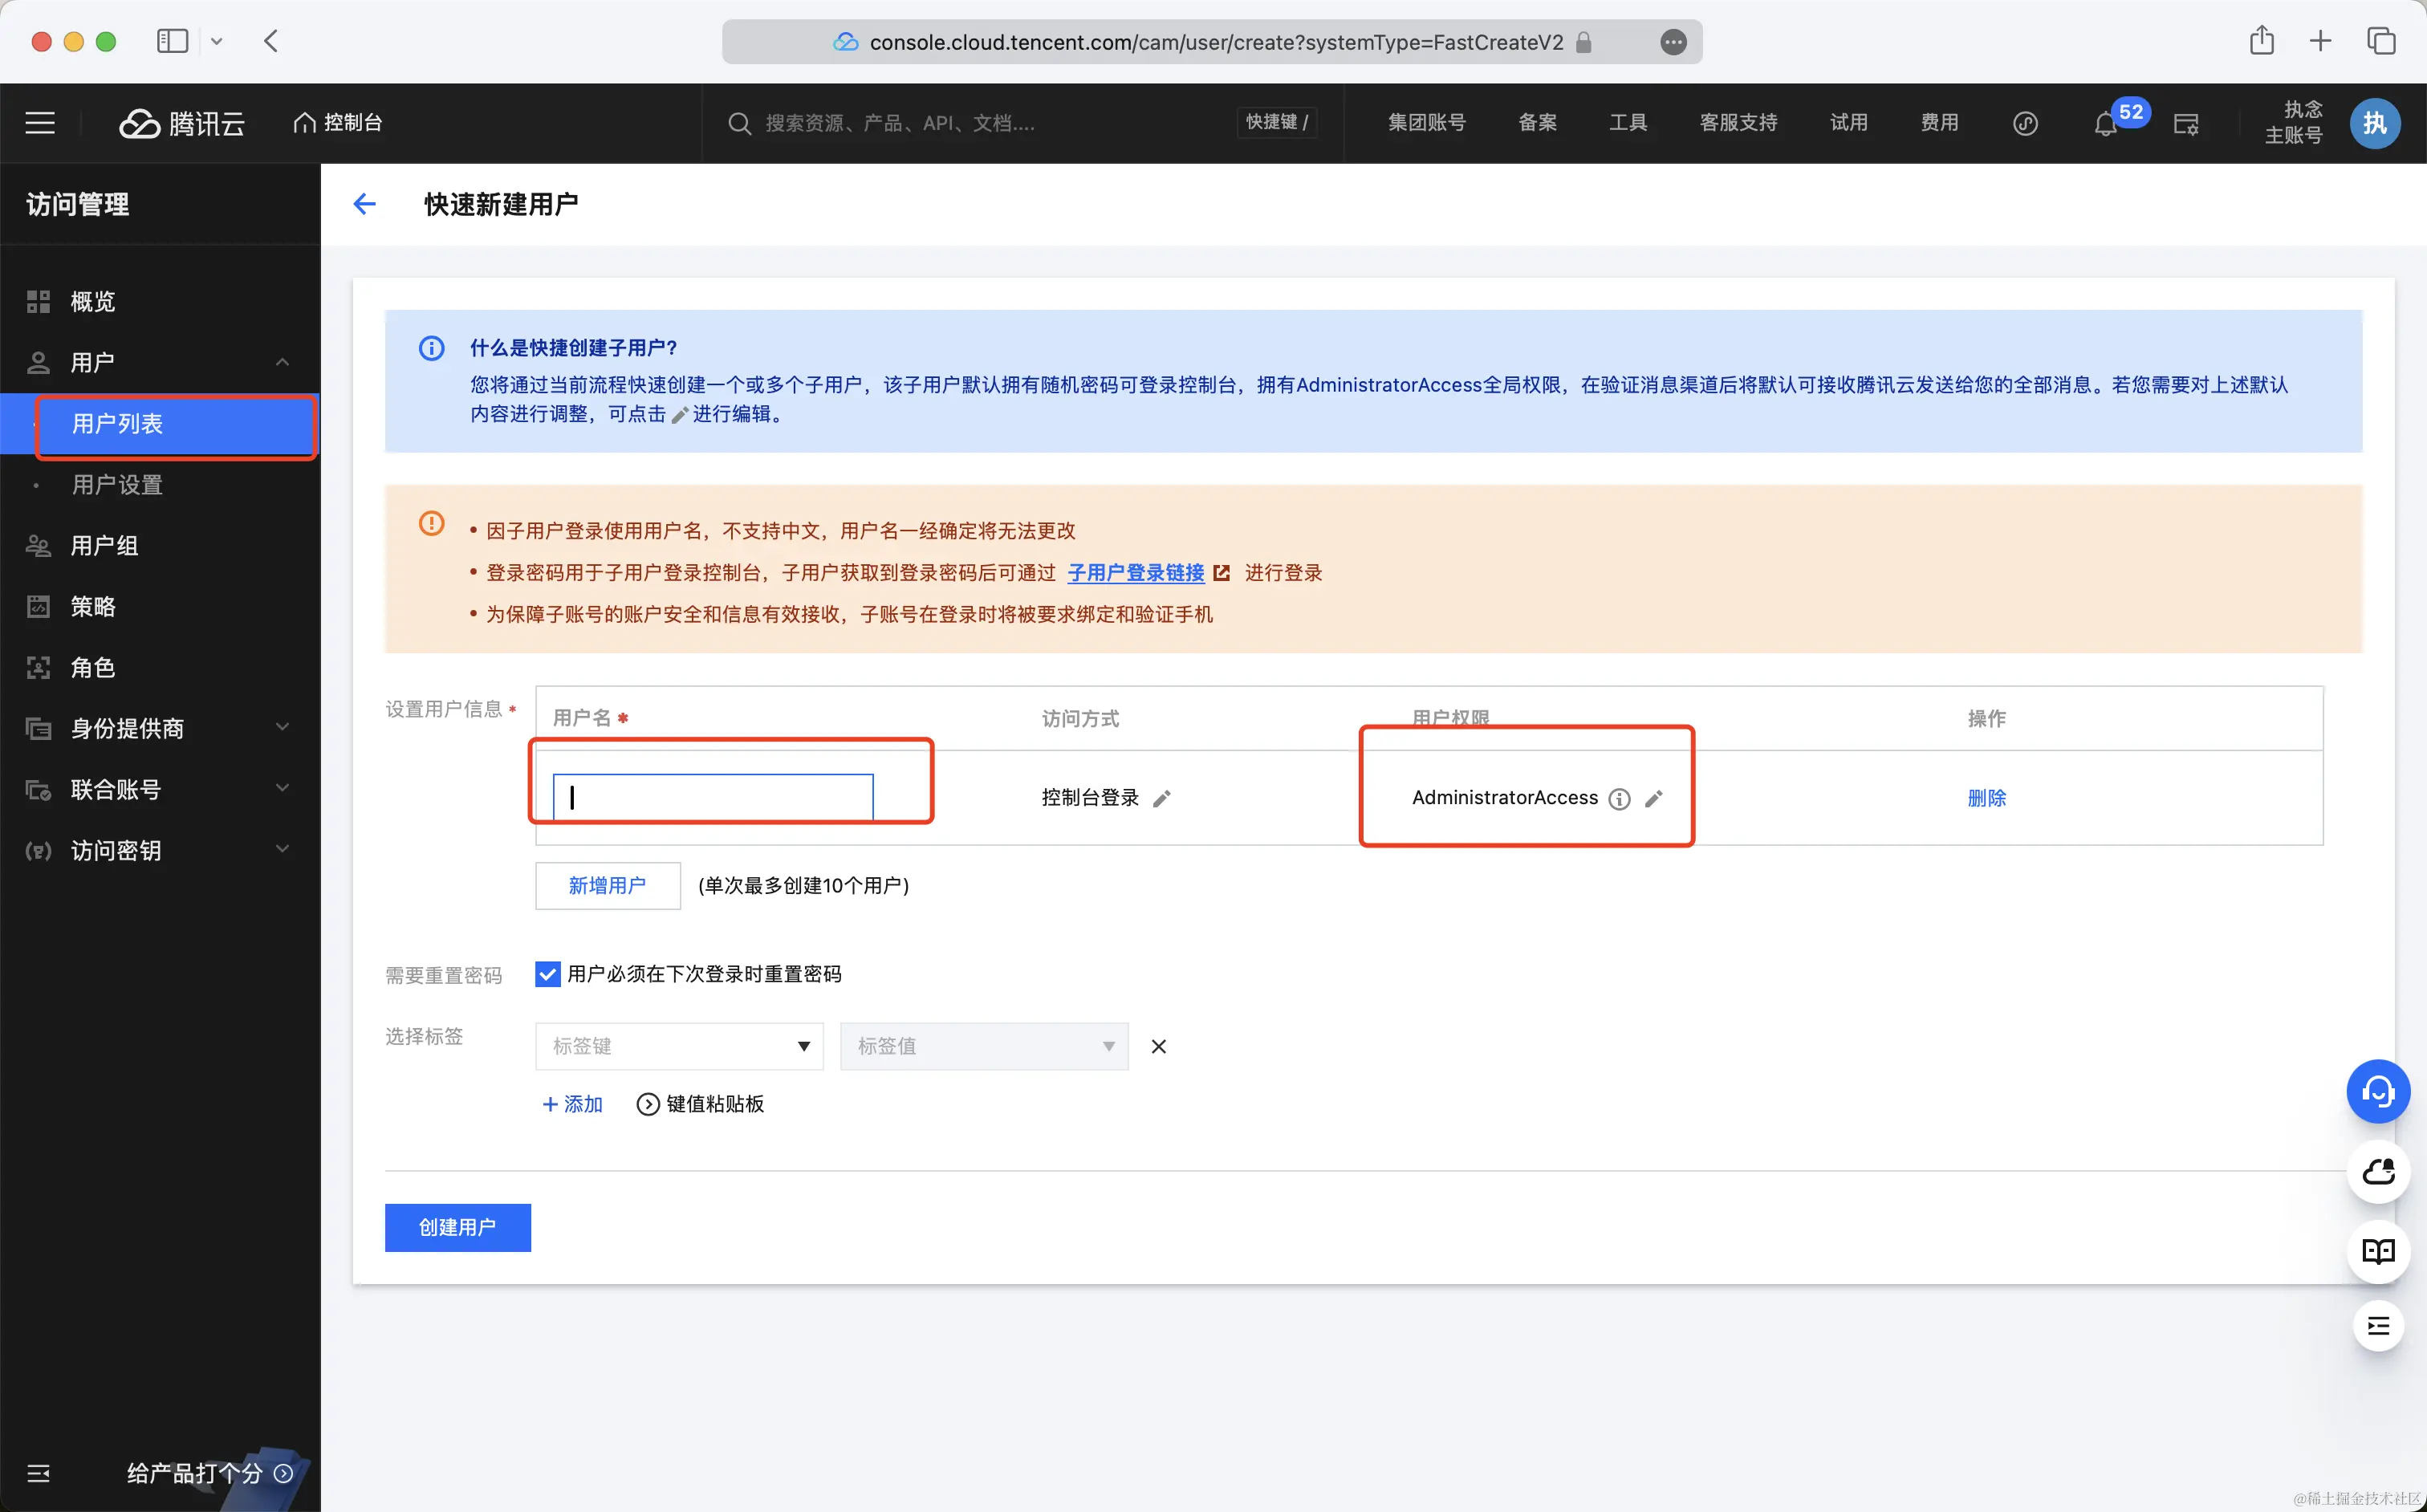2427x1512 pixels.
Task: Open the Safari tab group dropdown chevron
Action: click(x=217, y=41)
